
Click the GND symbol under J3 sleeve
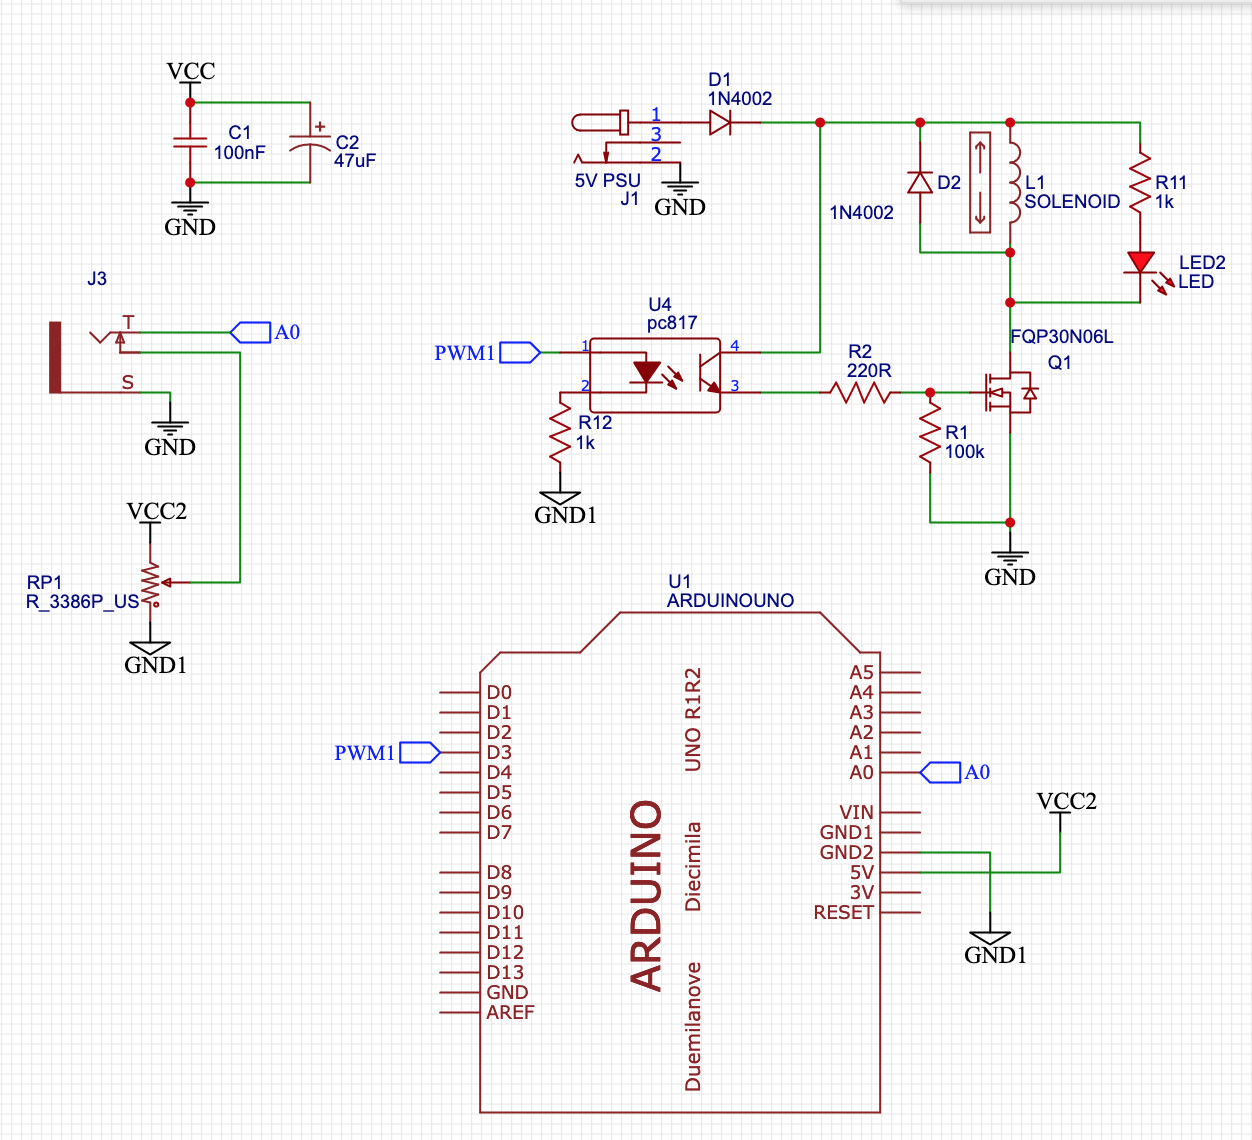pyautogui.click(x=170, y=430)
